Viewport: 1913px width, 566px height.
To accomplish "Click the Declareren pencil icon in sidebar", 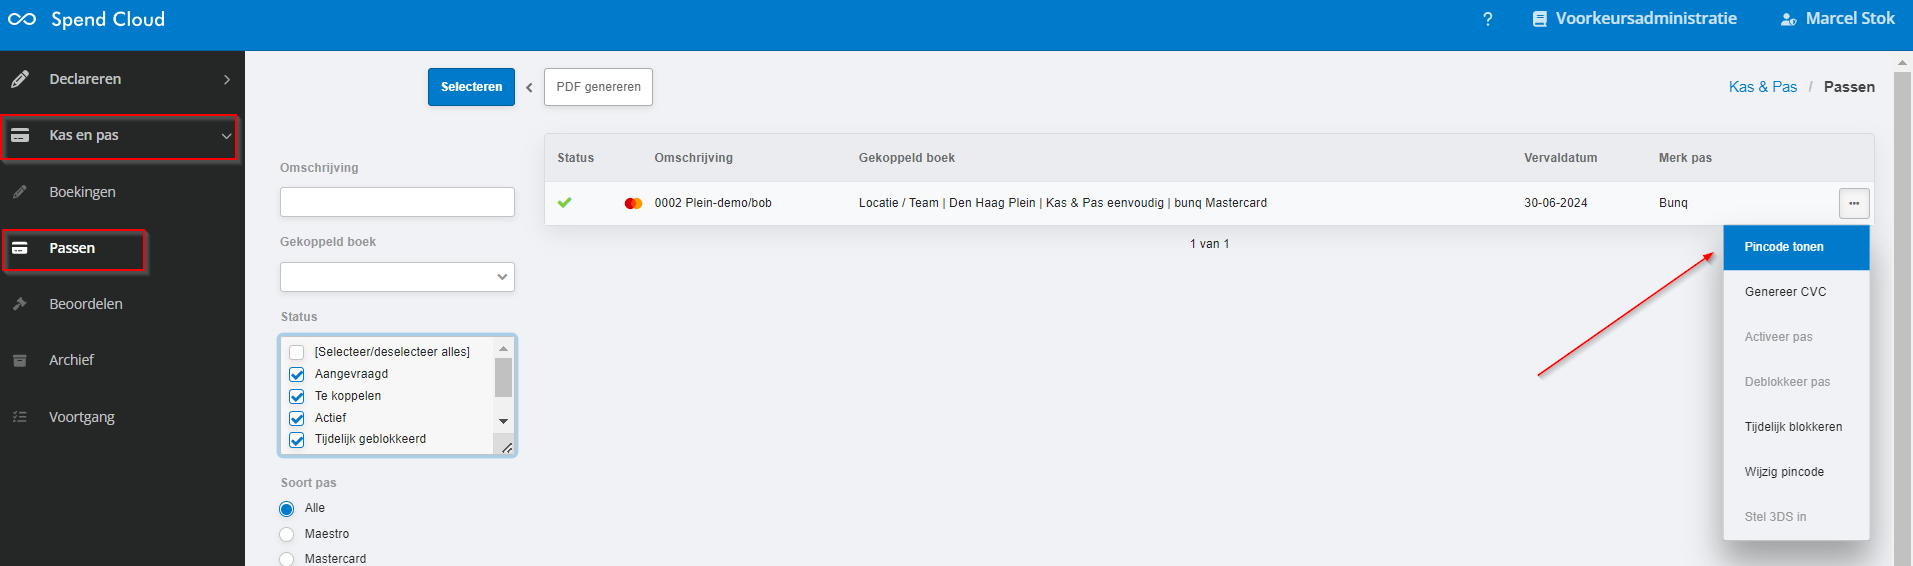I will pyautogui.click(x=20, y=79).
